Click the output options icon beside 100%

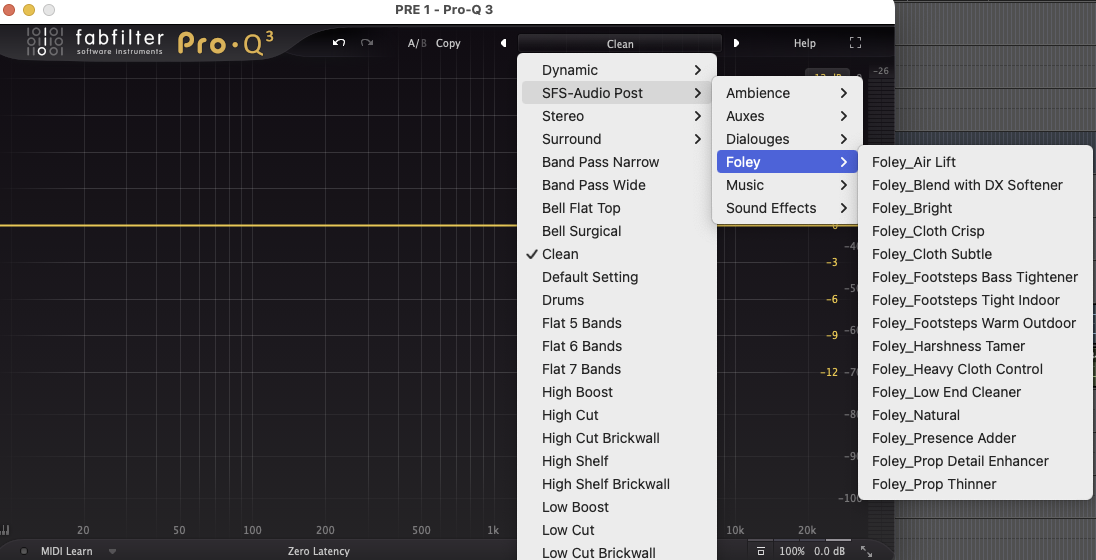click(761, 551)
